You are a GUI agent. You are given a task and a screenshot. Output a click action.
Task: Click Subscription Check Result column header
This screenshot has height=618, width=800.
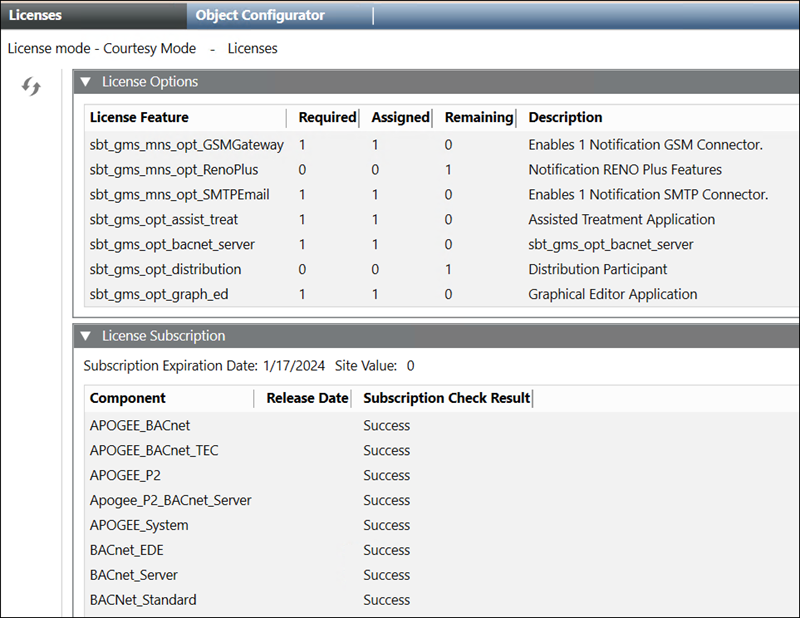(446, 398)
